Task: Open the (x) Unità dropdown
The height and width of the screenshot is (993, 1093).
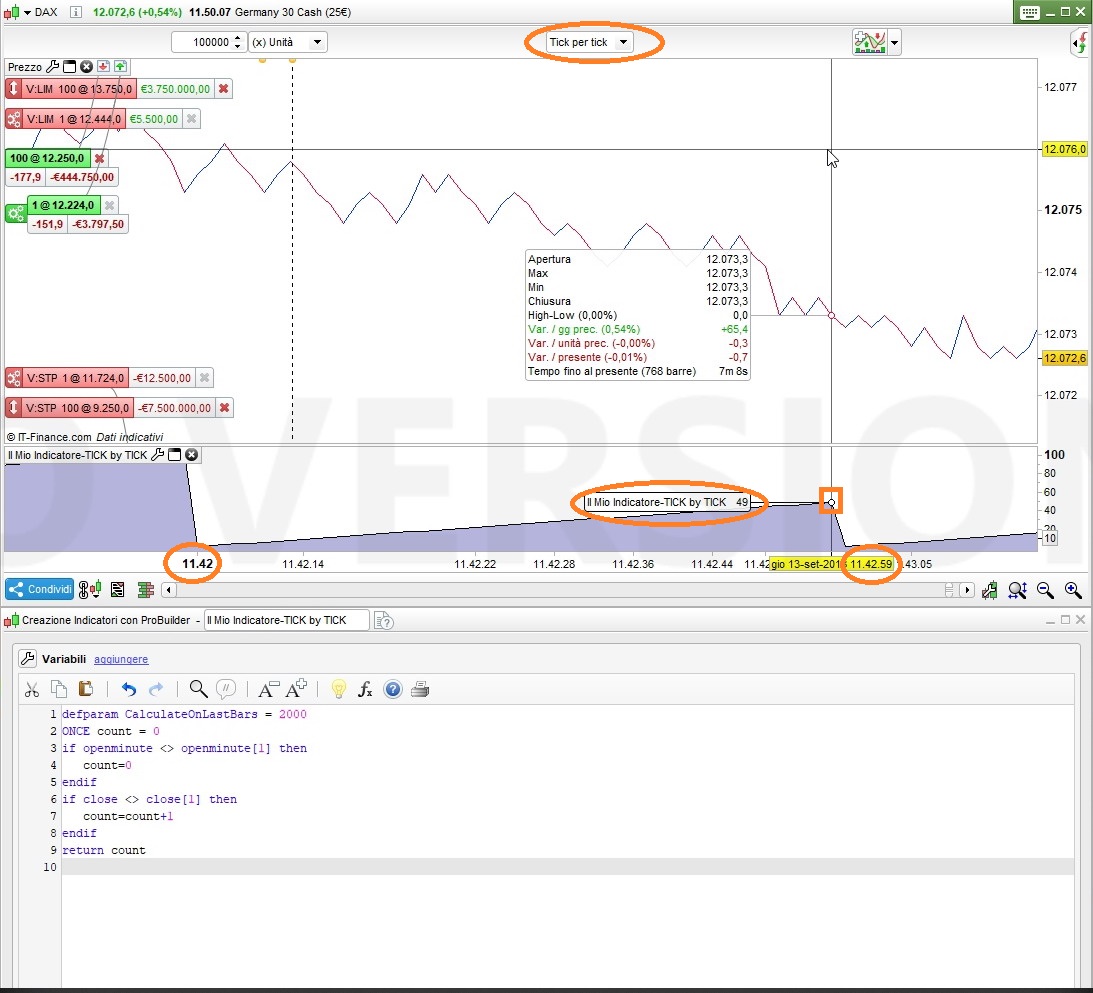Action: tap(288, 42)
